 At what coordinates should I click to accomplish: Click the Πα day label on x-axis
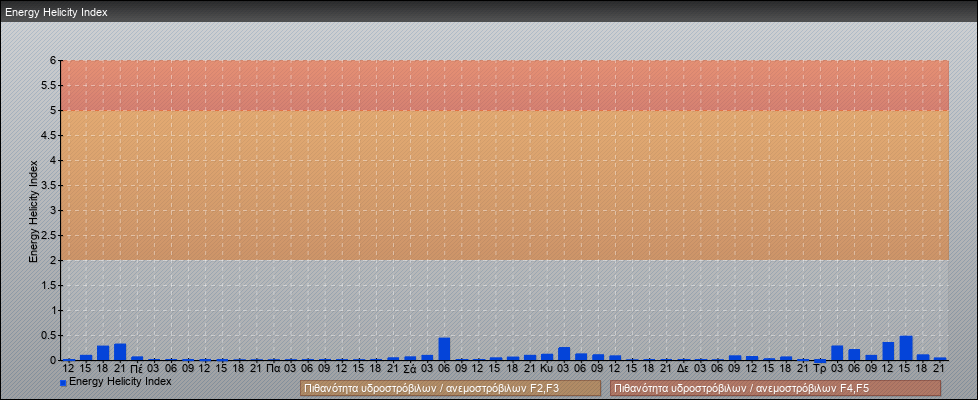point(273,369)
